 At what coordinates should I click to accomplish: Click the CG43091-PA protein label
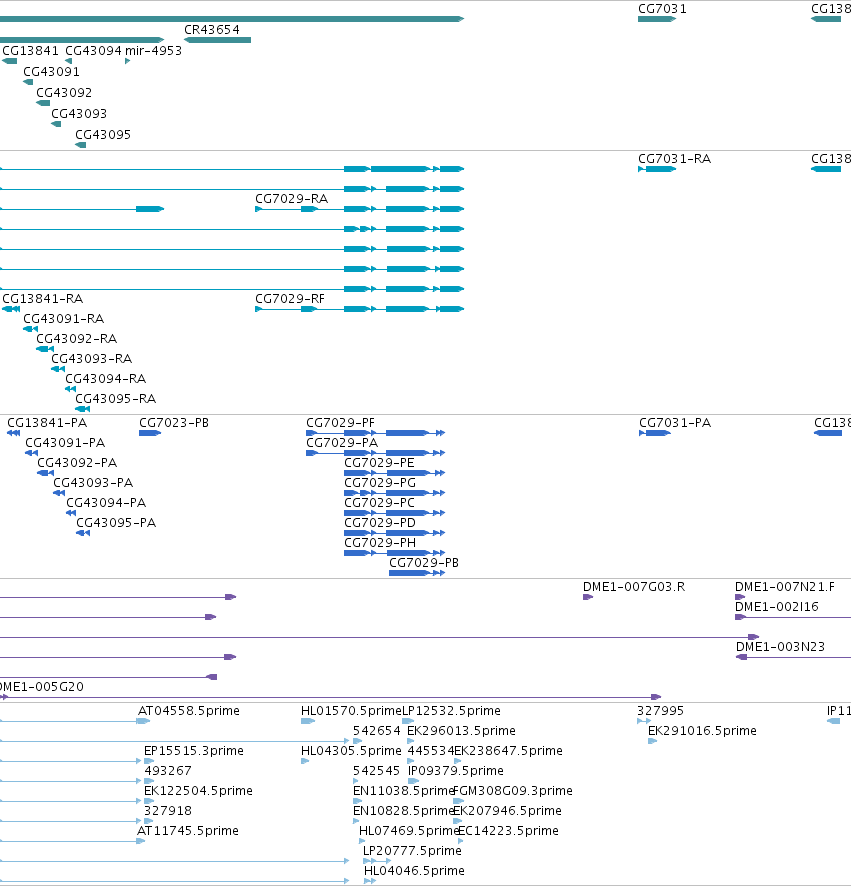(x=65, y=443)
